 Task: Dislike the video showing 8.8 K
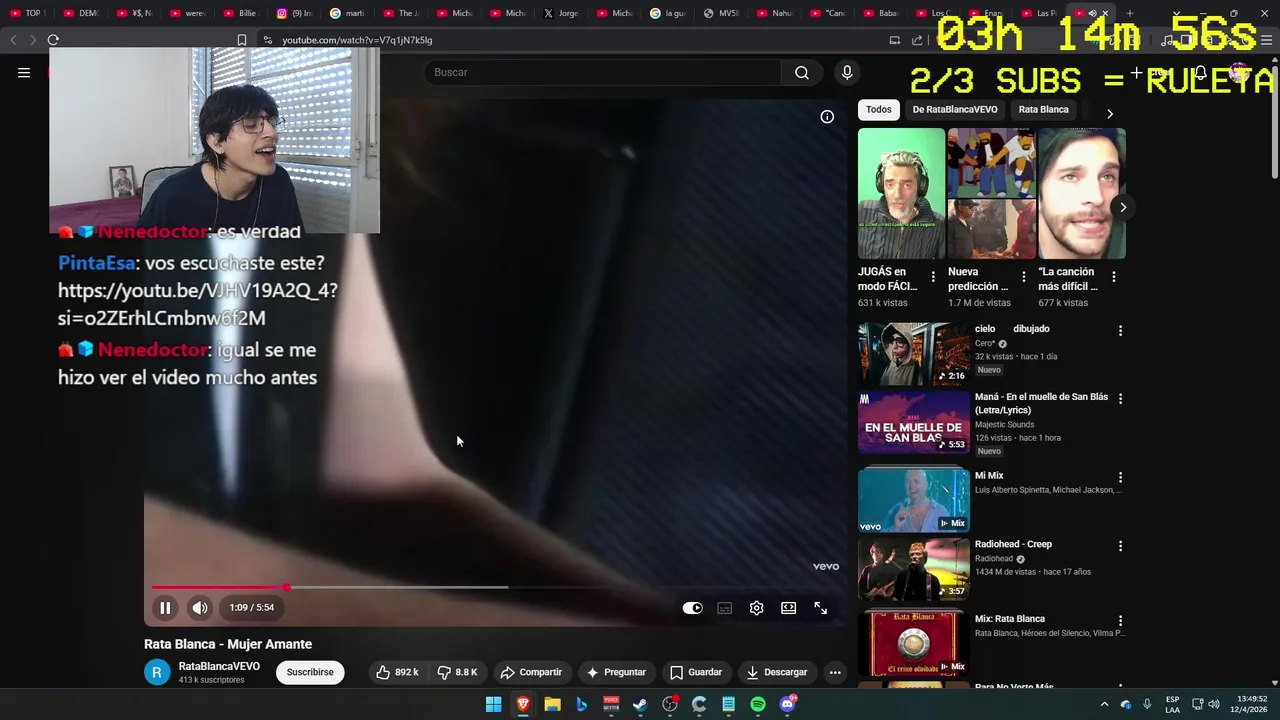coord(458,672)
